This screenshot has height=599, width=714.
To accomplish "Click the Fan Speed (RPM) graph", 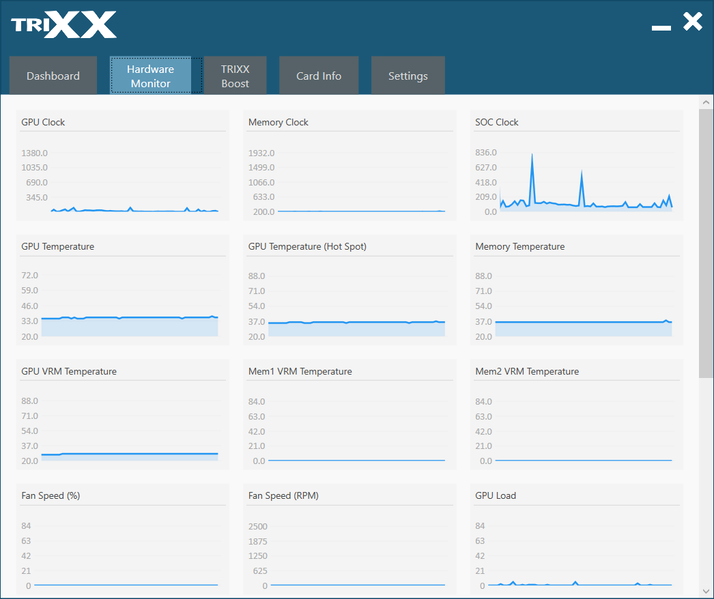I will (x=349, y=555).
